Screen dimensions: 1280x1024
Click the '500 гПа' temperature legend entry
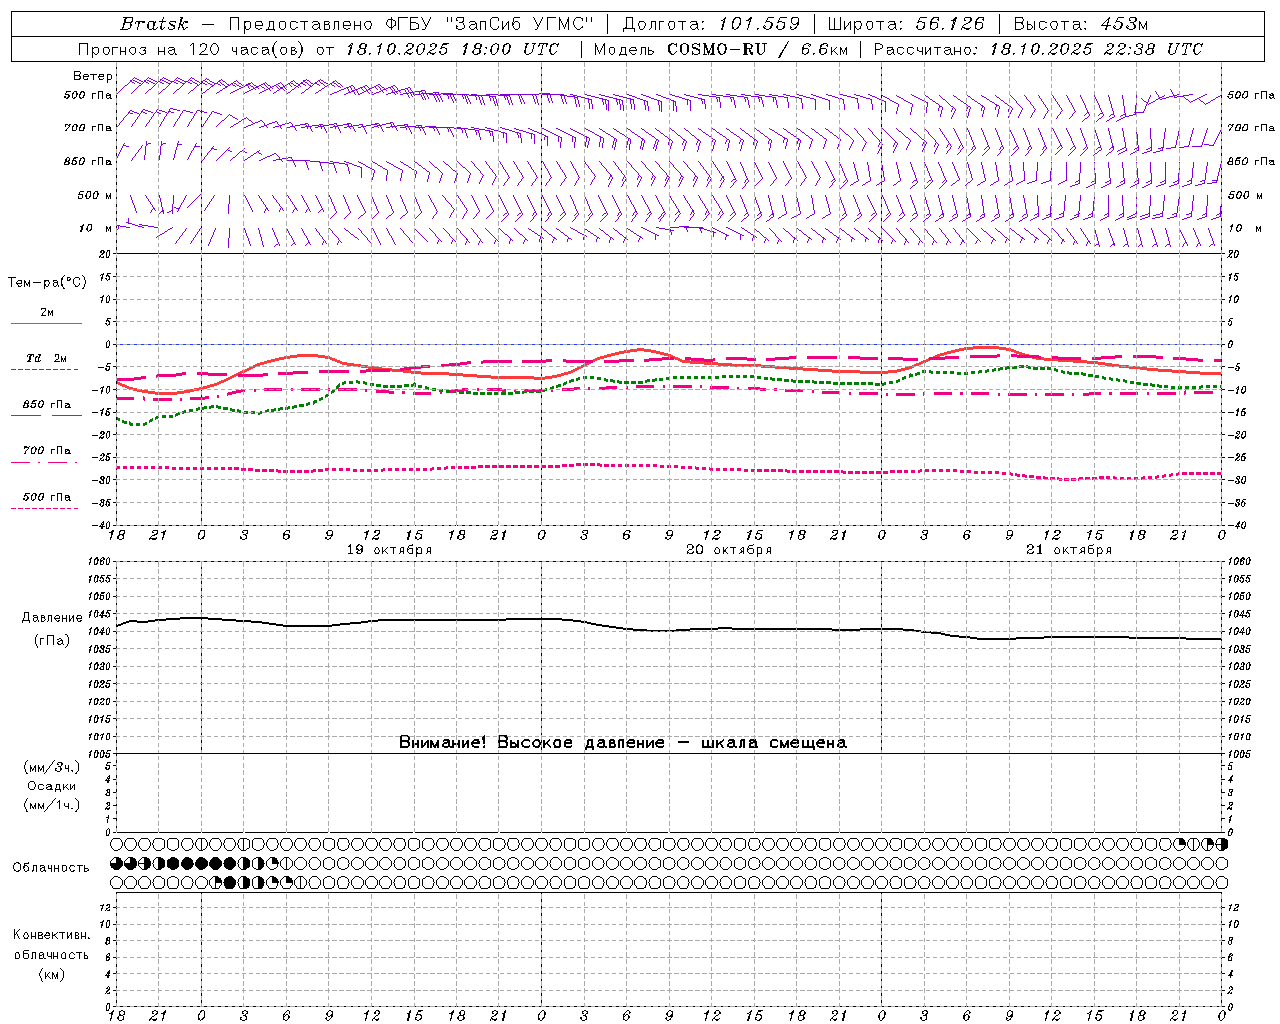tap(47, 497)
